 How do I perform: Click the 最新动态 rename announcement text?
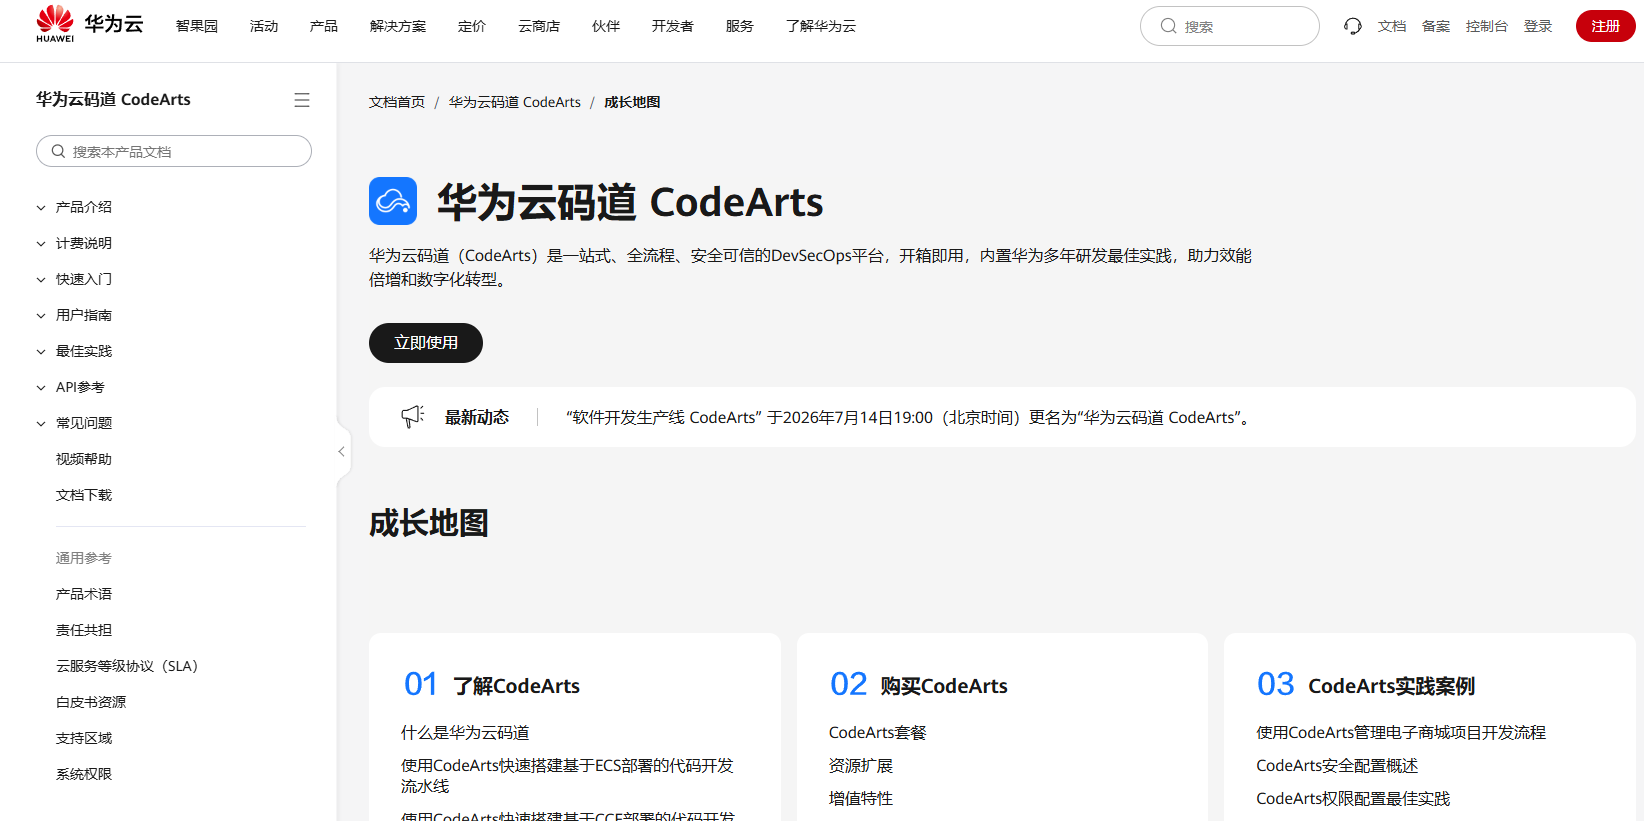point(910,417)
